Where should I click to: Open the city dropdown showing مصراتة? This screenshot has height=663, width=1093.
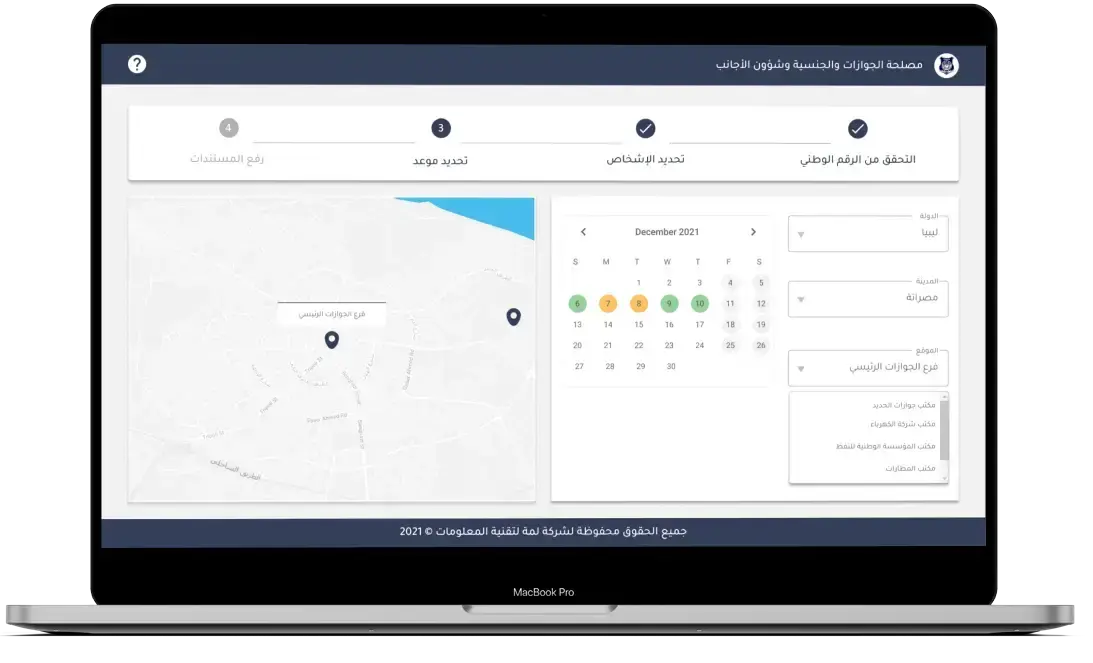867,299
